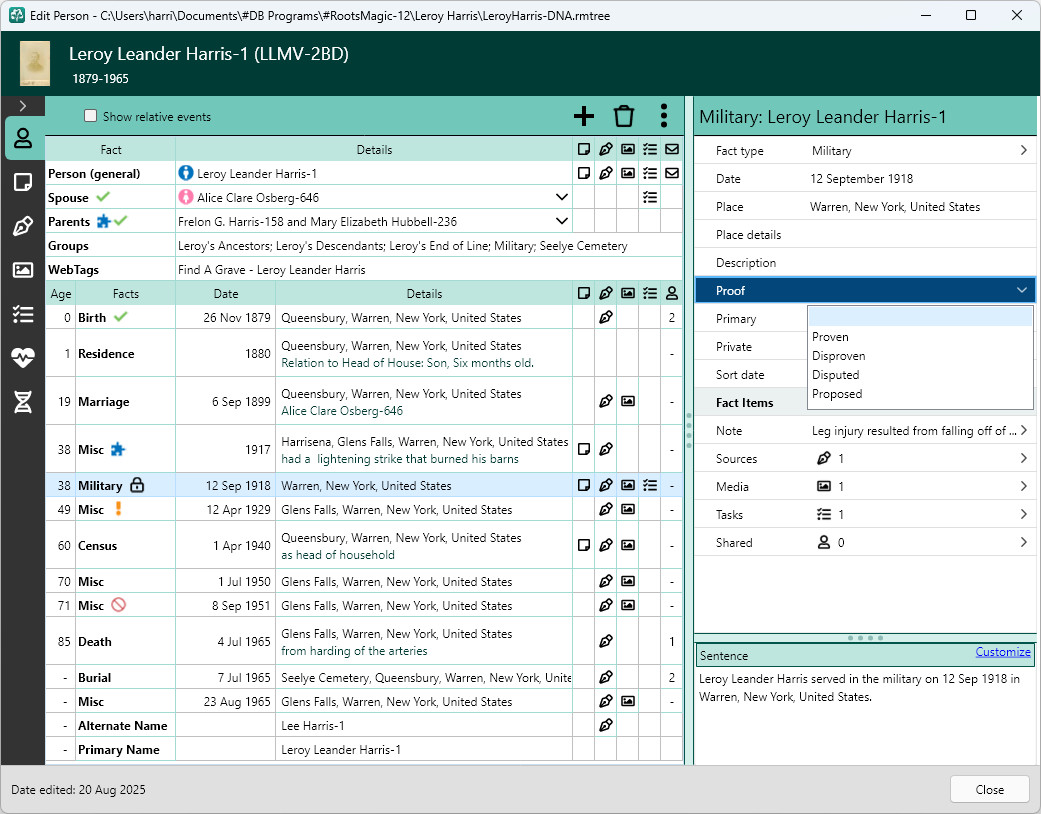Collapse the Proof dropdown
The width and height of the screenshot is (1041, 814).
1022,290
